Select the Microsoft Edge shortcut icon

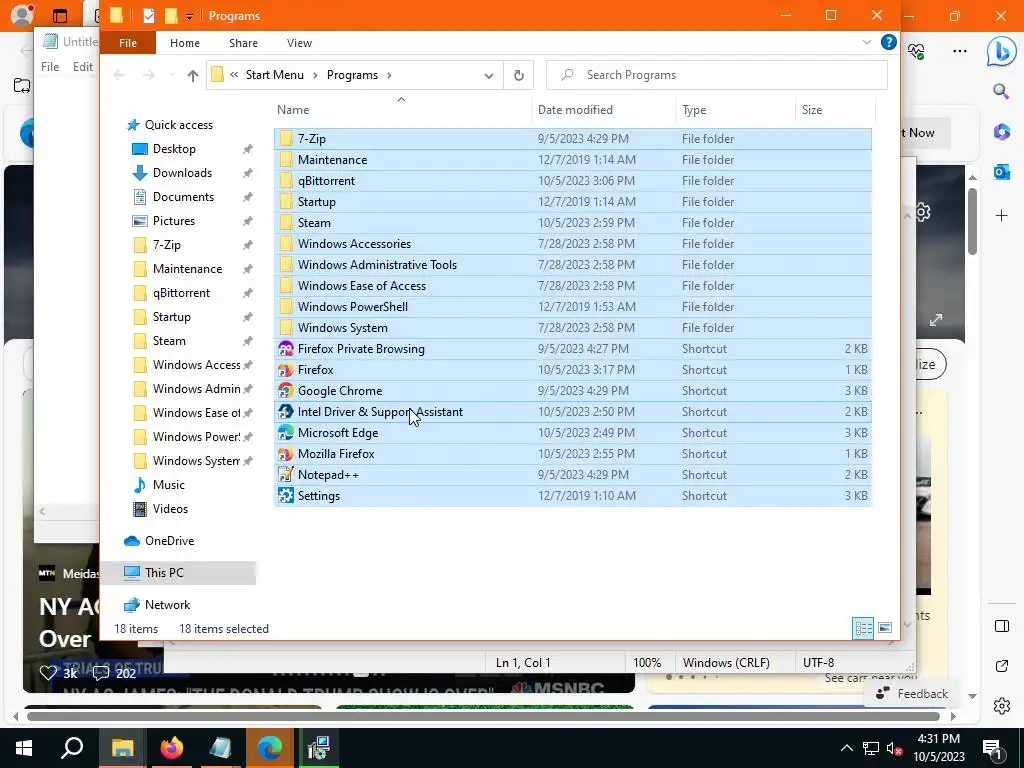pos(285,432)
